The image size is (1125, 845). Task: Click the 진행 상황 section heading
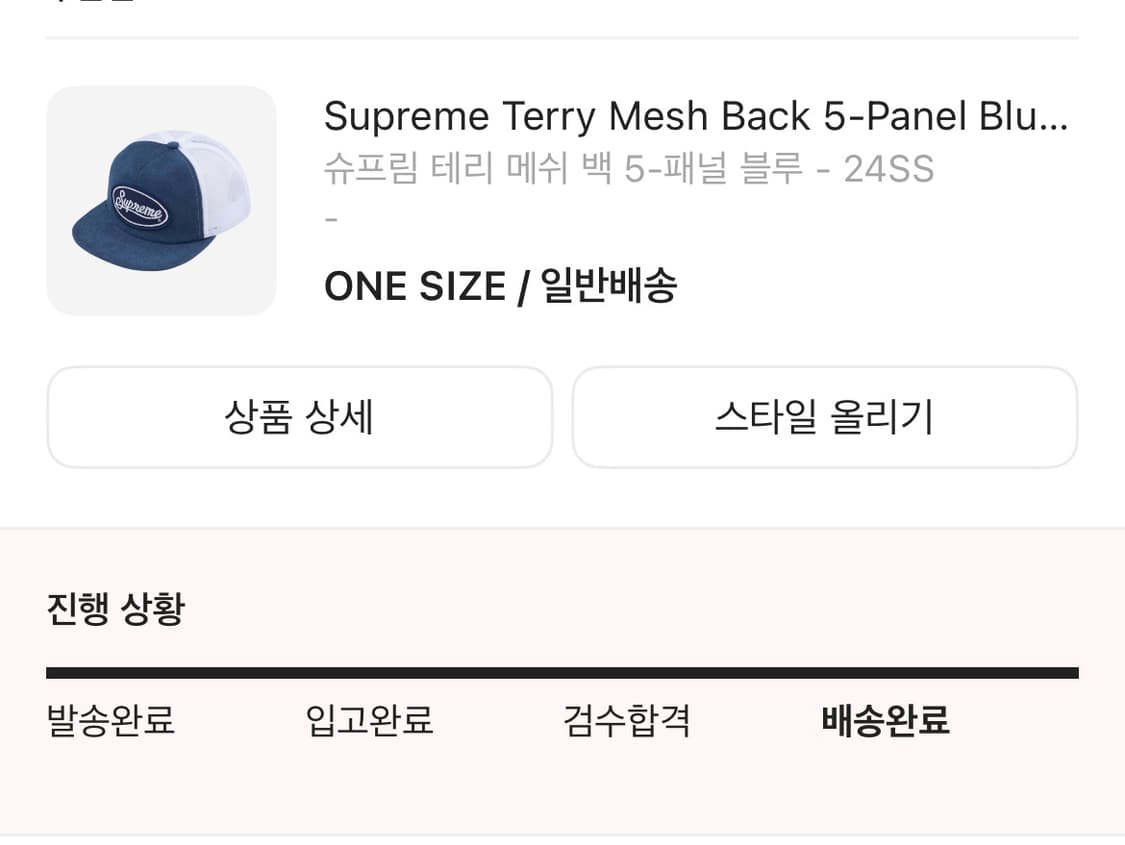point(115,609)
